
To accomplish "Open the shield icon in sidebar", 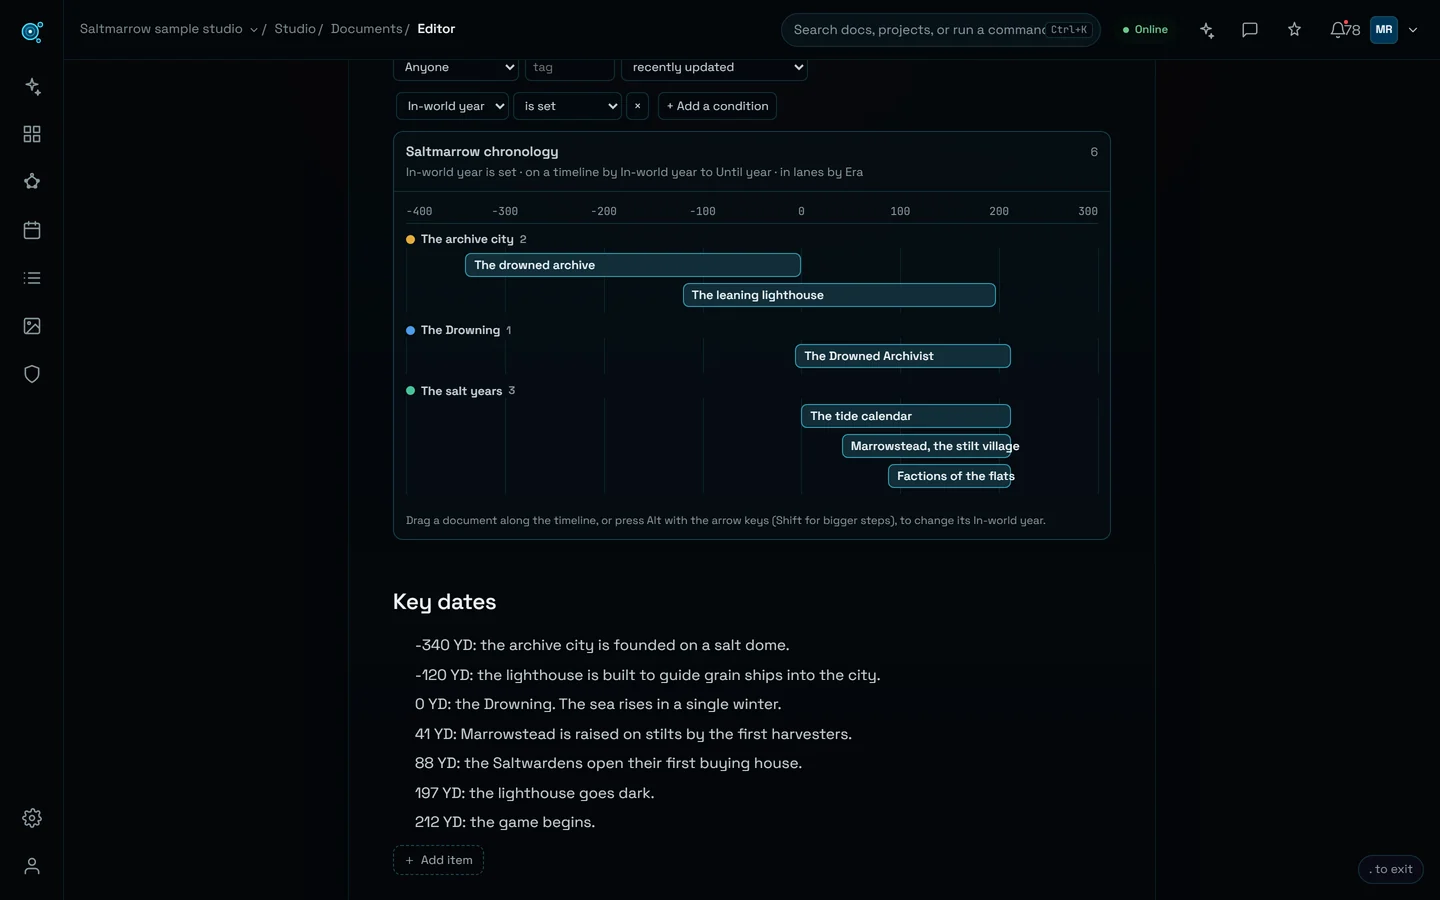I will pyautogui.click(x=32, y=374).
